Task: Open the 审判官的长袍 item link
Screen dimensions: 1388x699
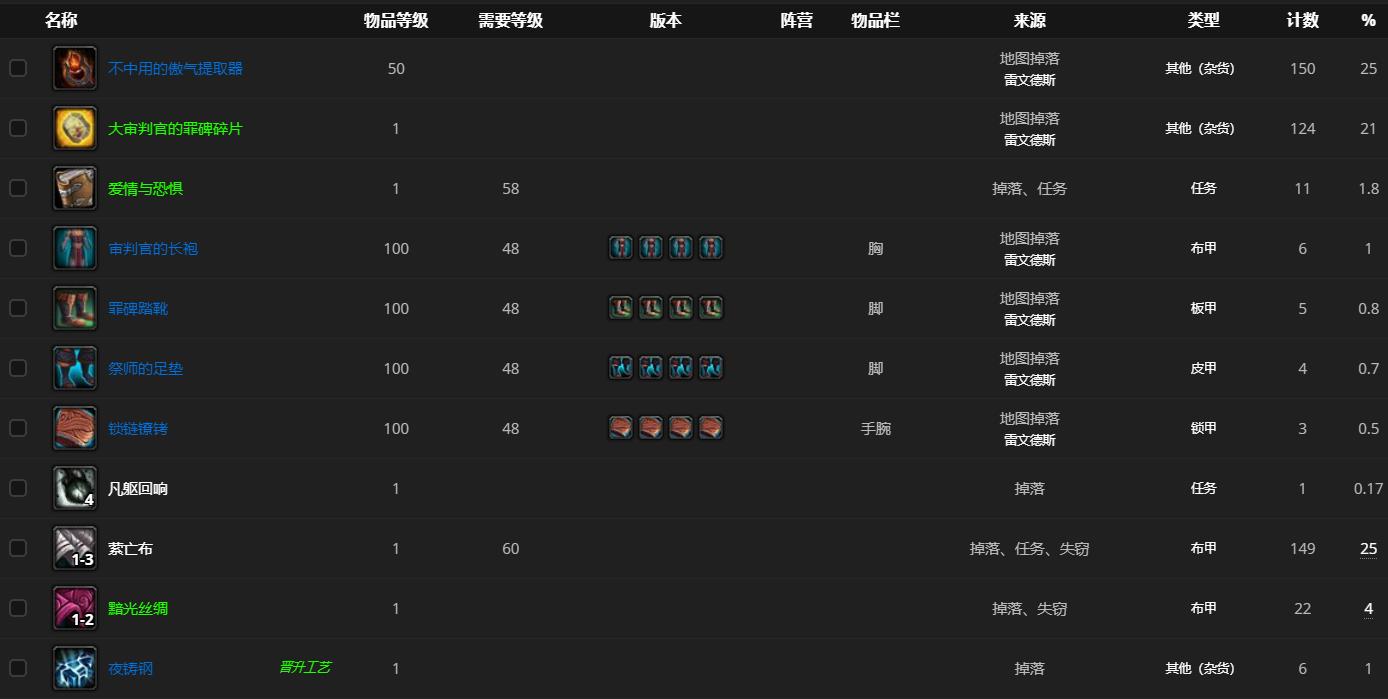Action: pos(153,248)
